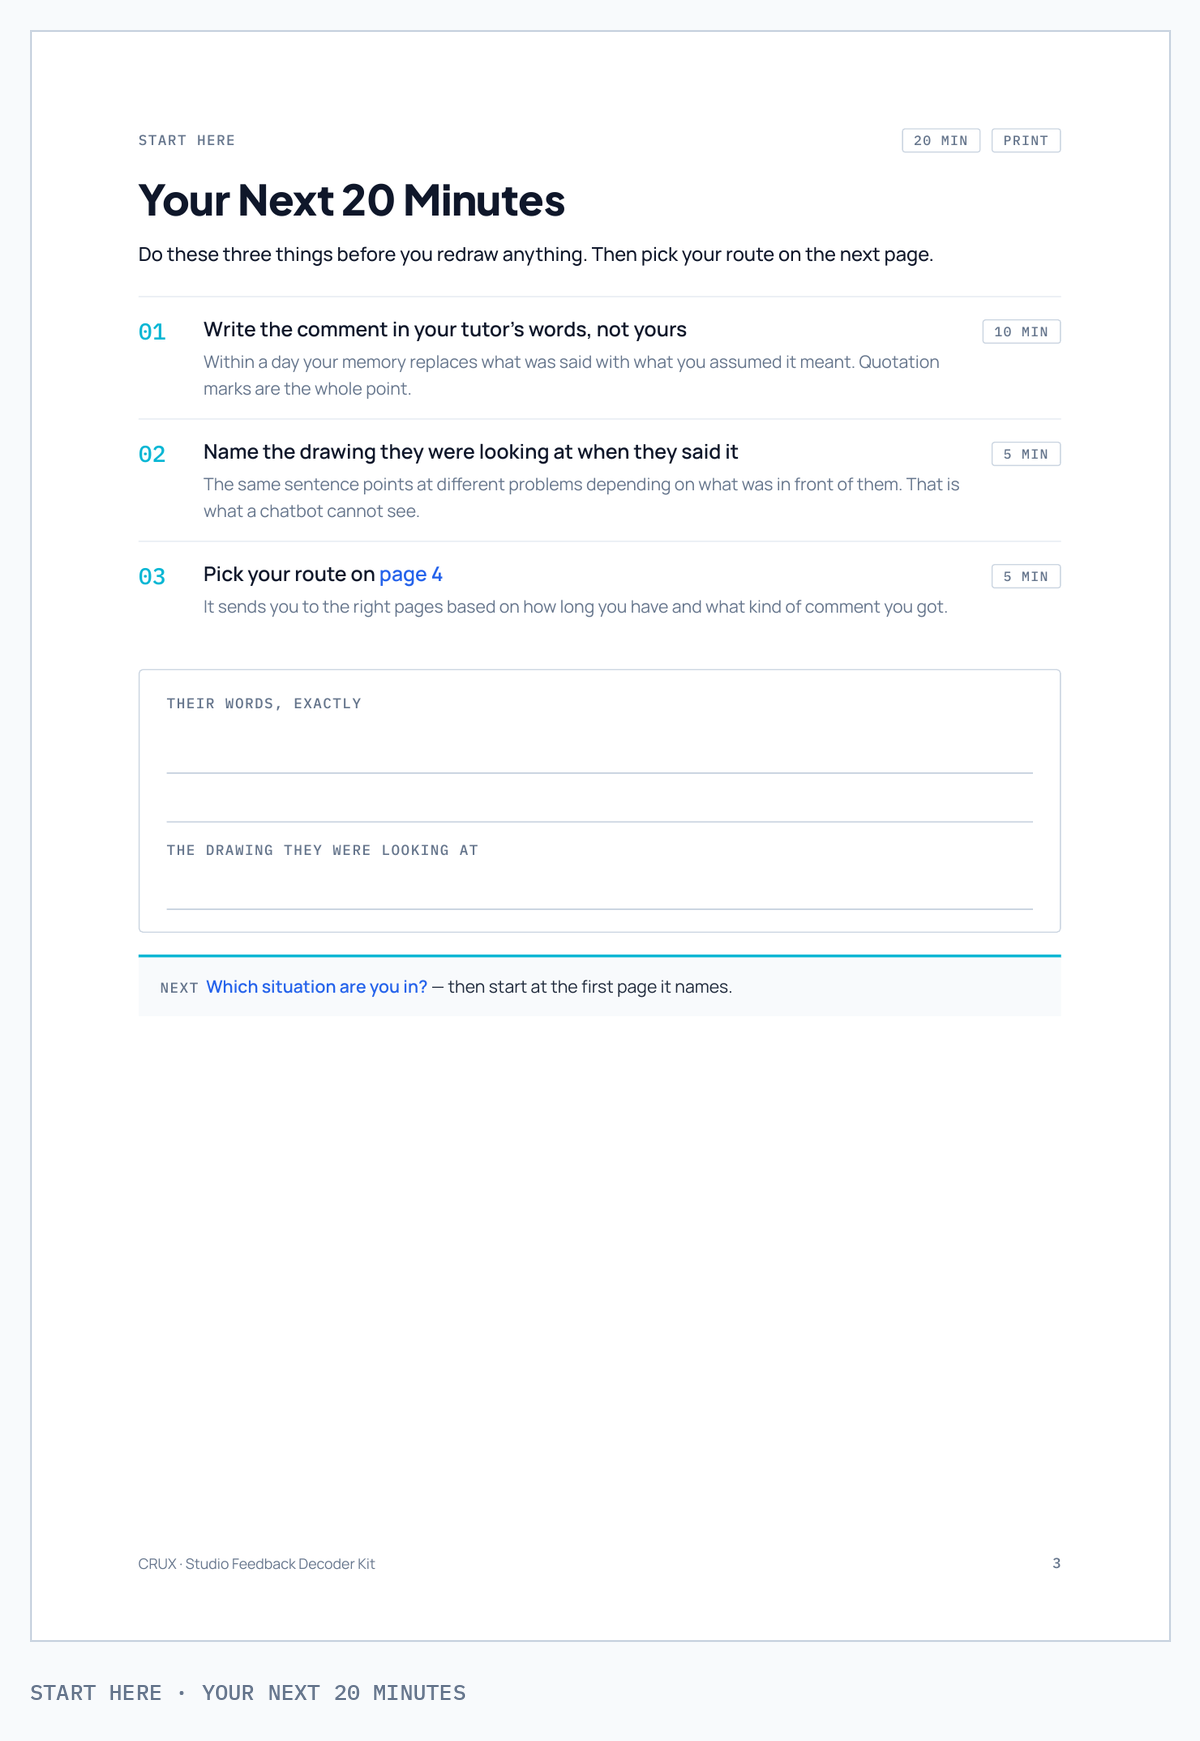Select the 5 MIN badge on step 02
The width and height of the screenshot is (1200, 1741).
tap(1026, 454)
